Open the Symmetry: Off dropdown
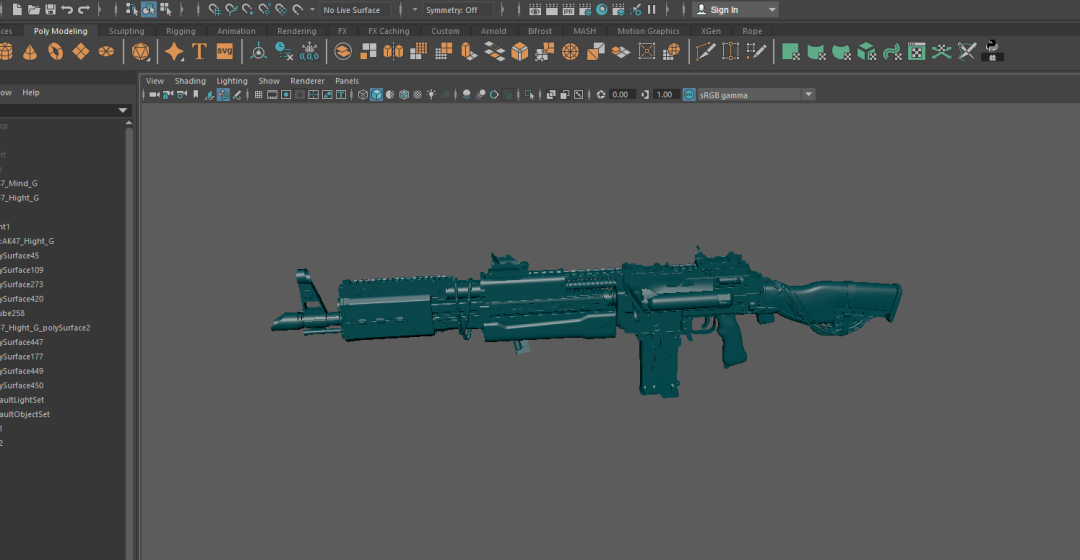The image size is (1080, 560). [x=456, y=10]
